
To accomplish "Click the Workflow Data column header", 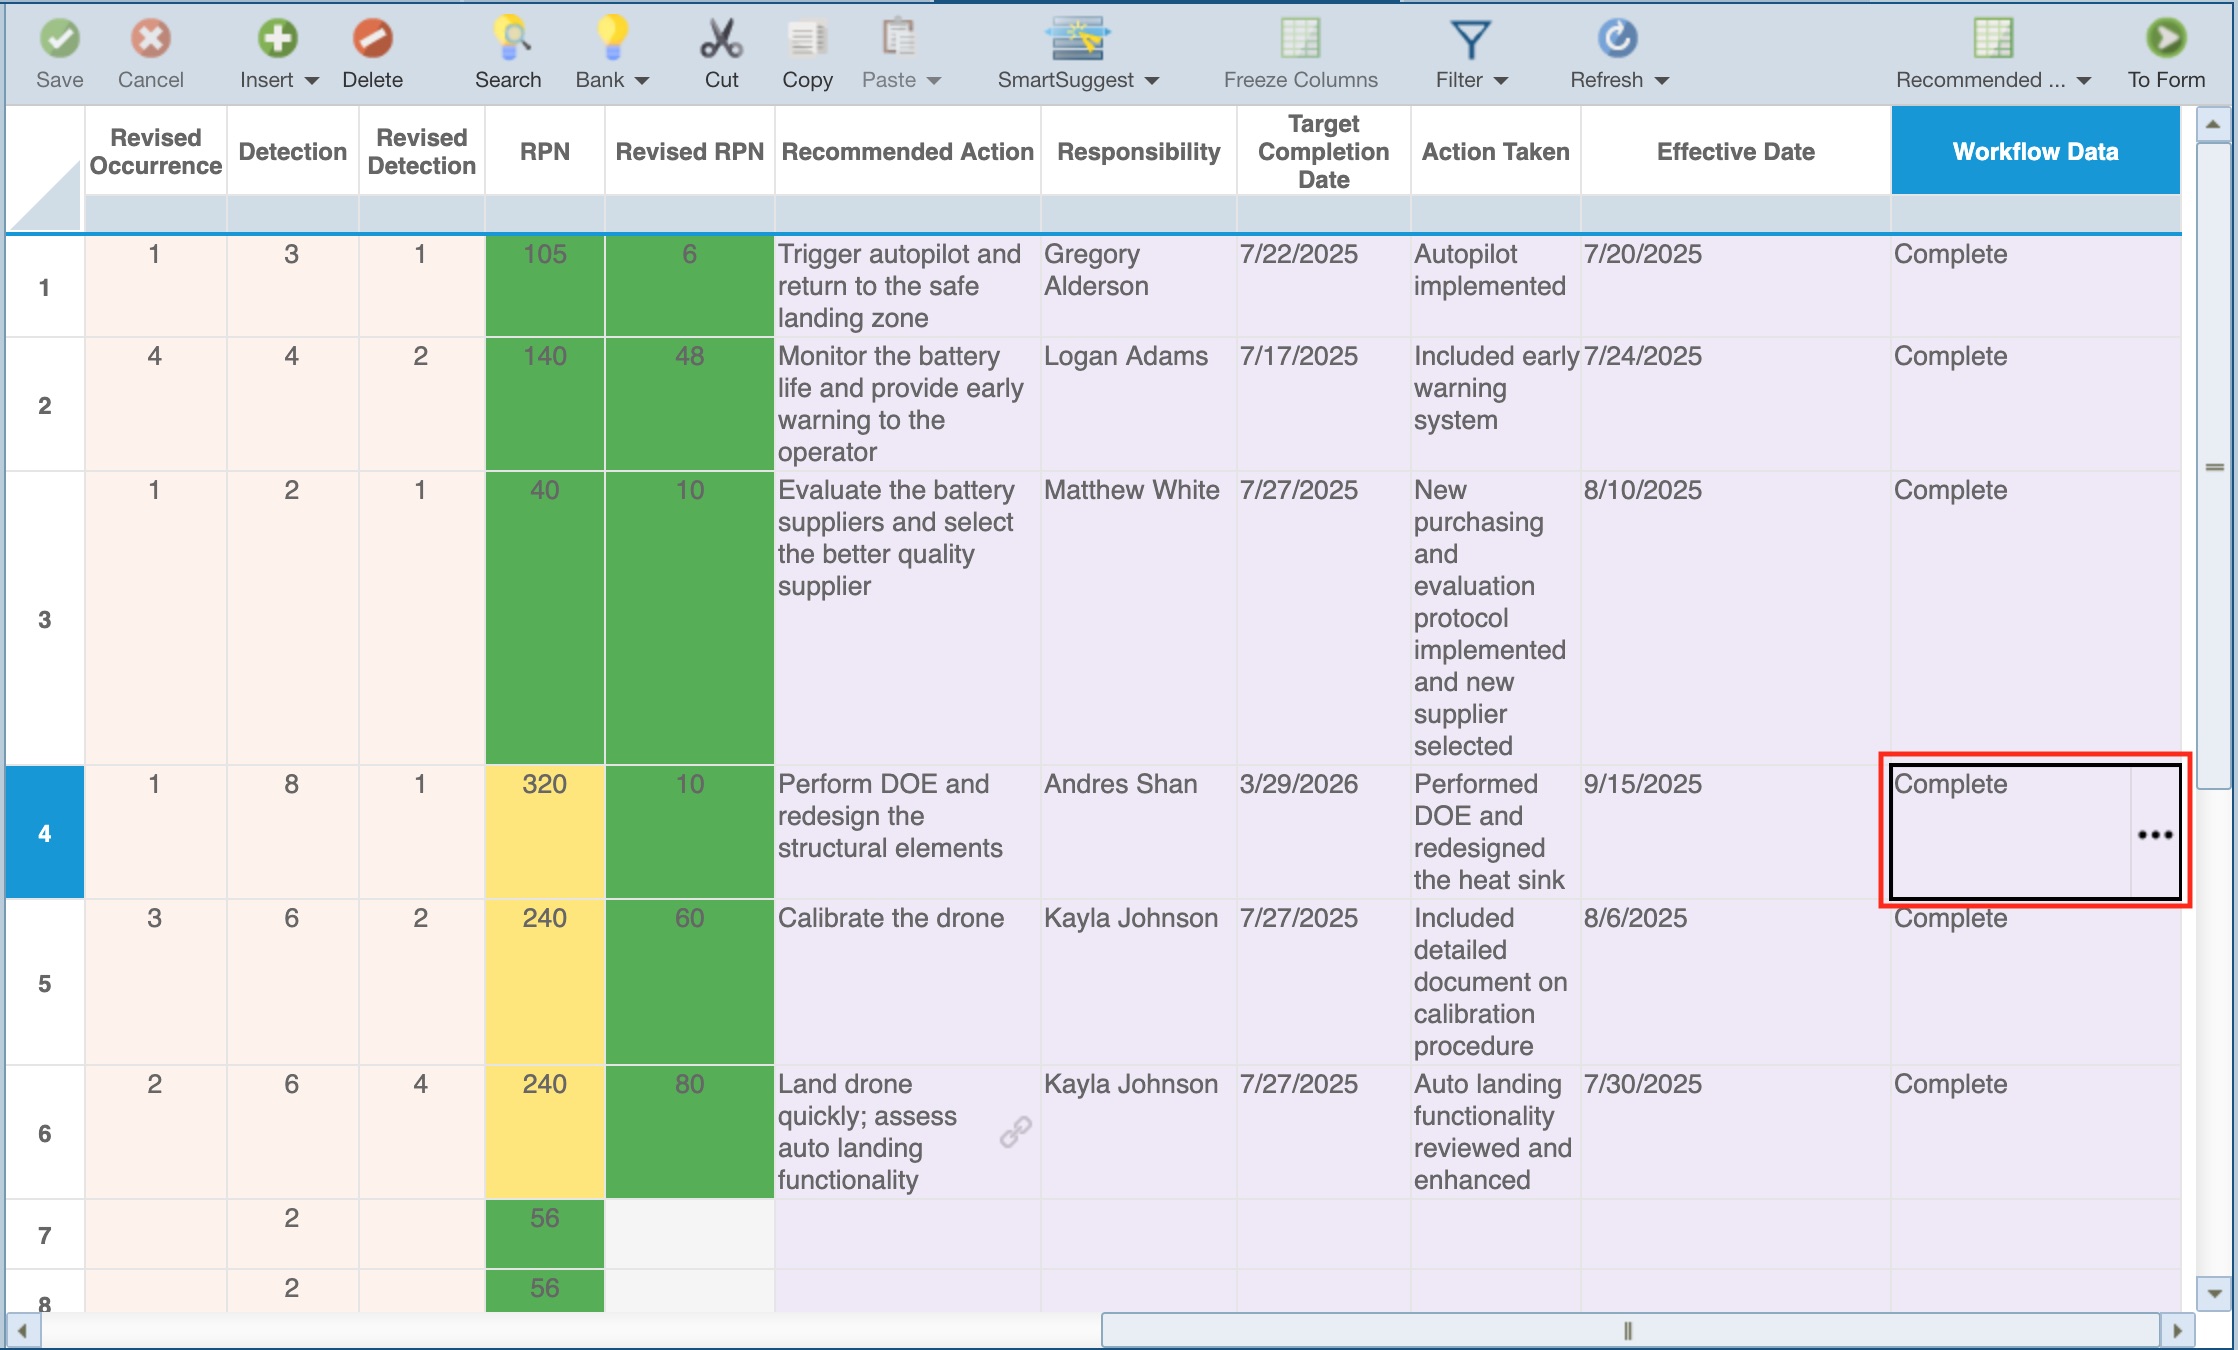I will [2035, 151].
